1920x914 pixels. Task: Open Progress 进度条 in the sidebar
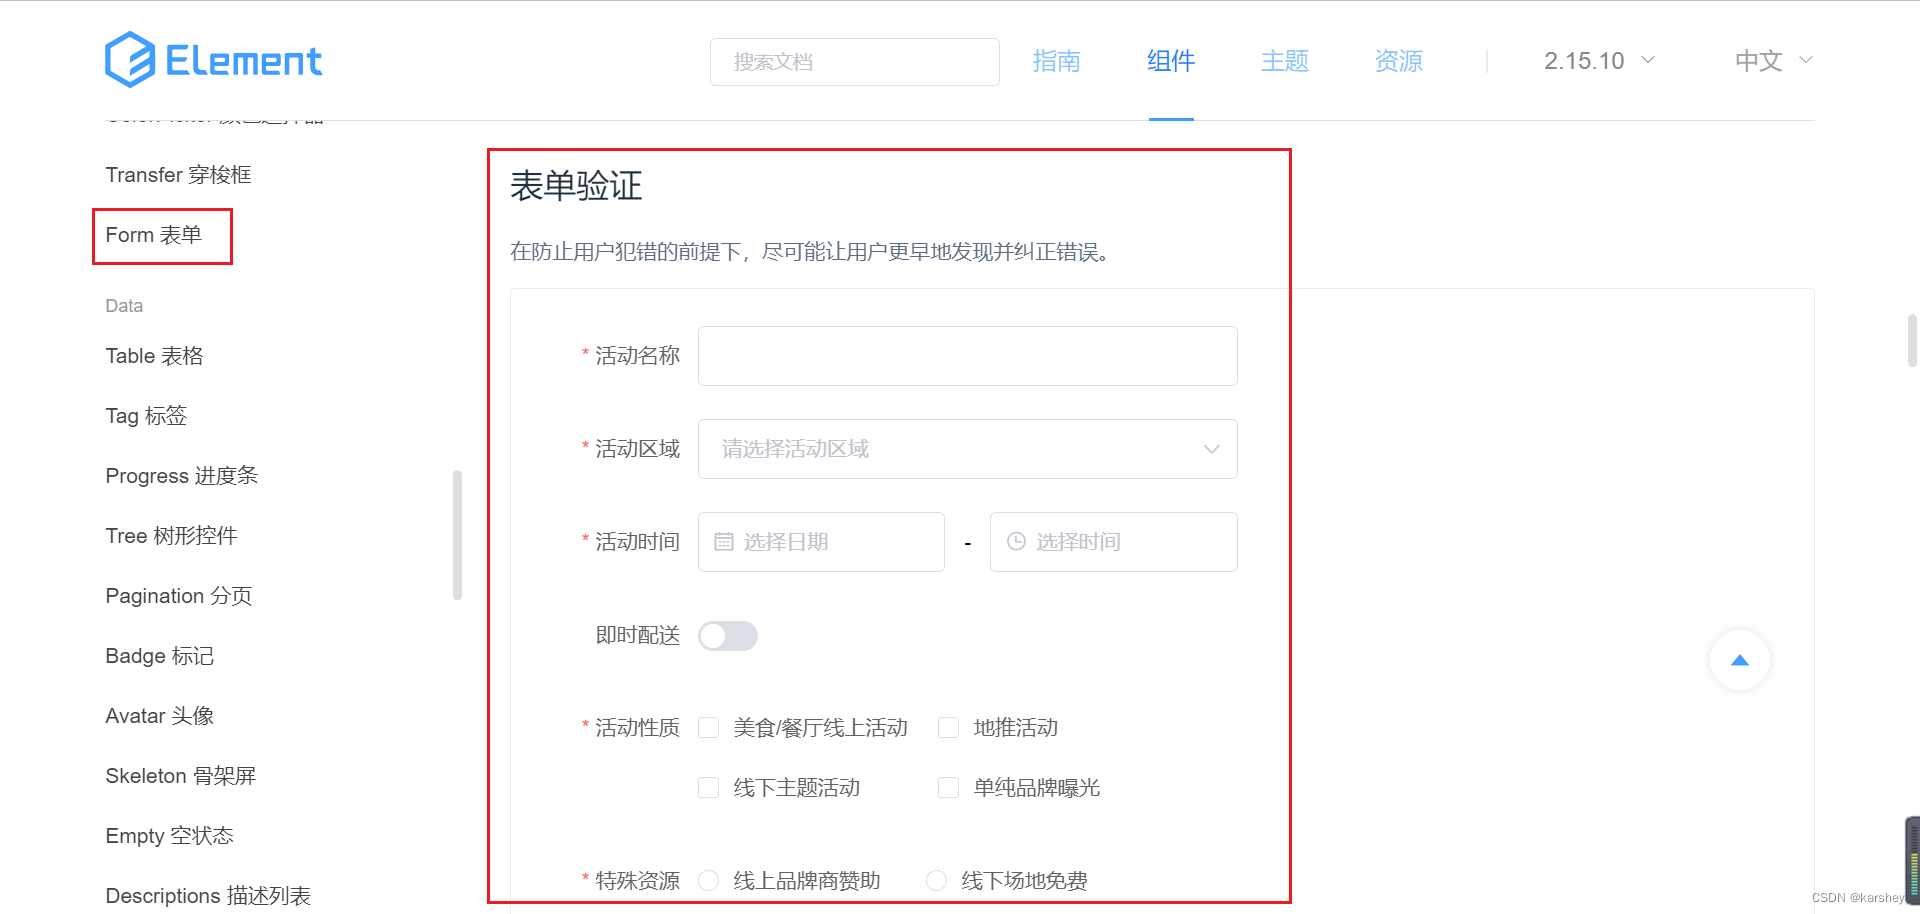[x=181, y=476]
